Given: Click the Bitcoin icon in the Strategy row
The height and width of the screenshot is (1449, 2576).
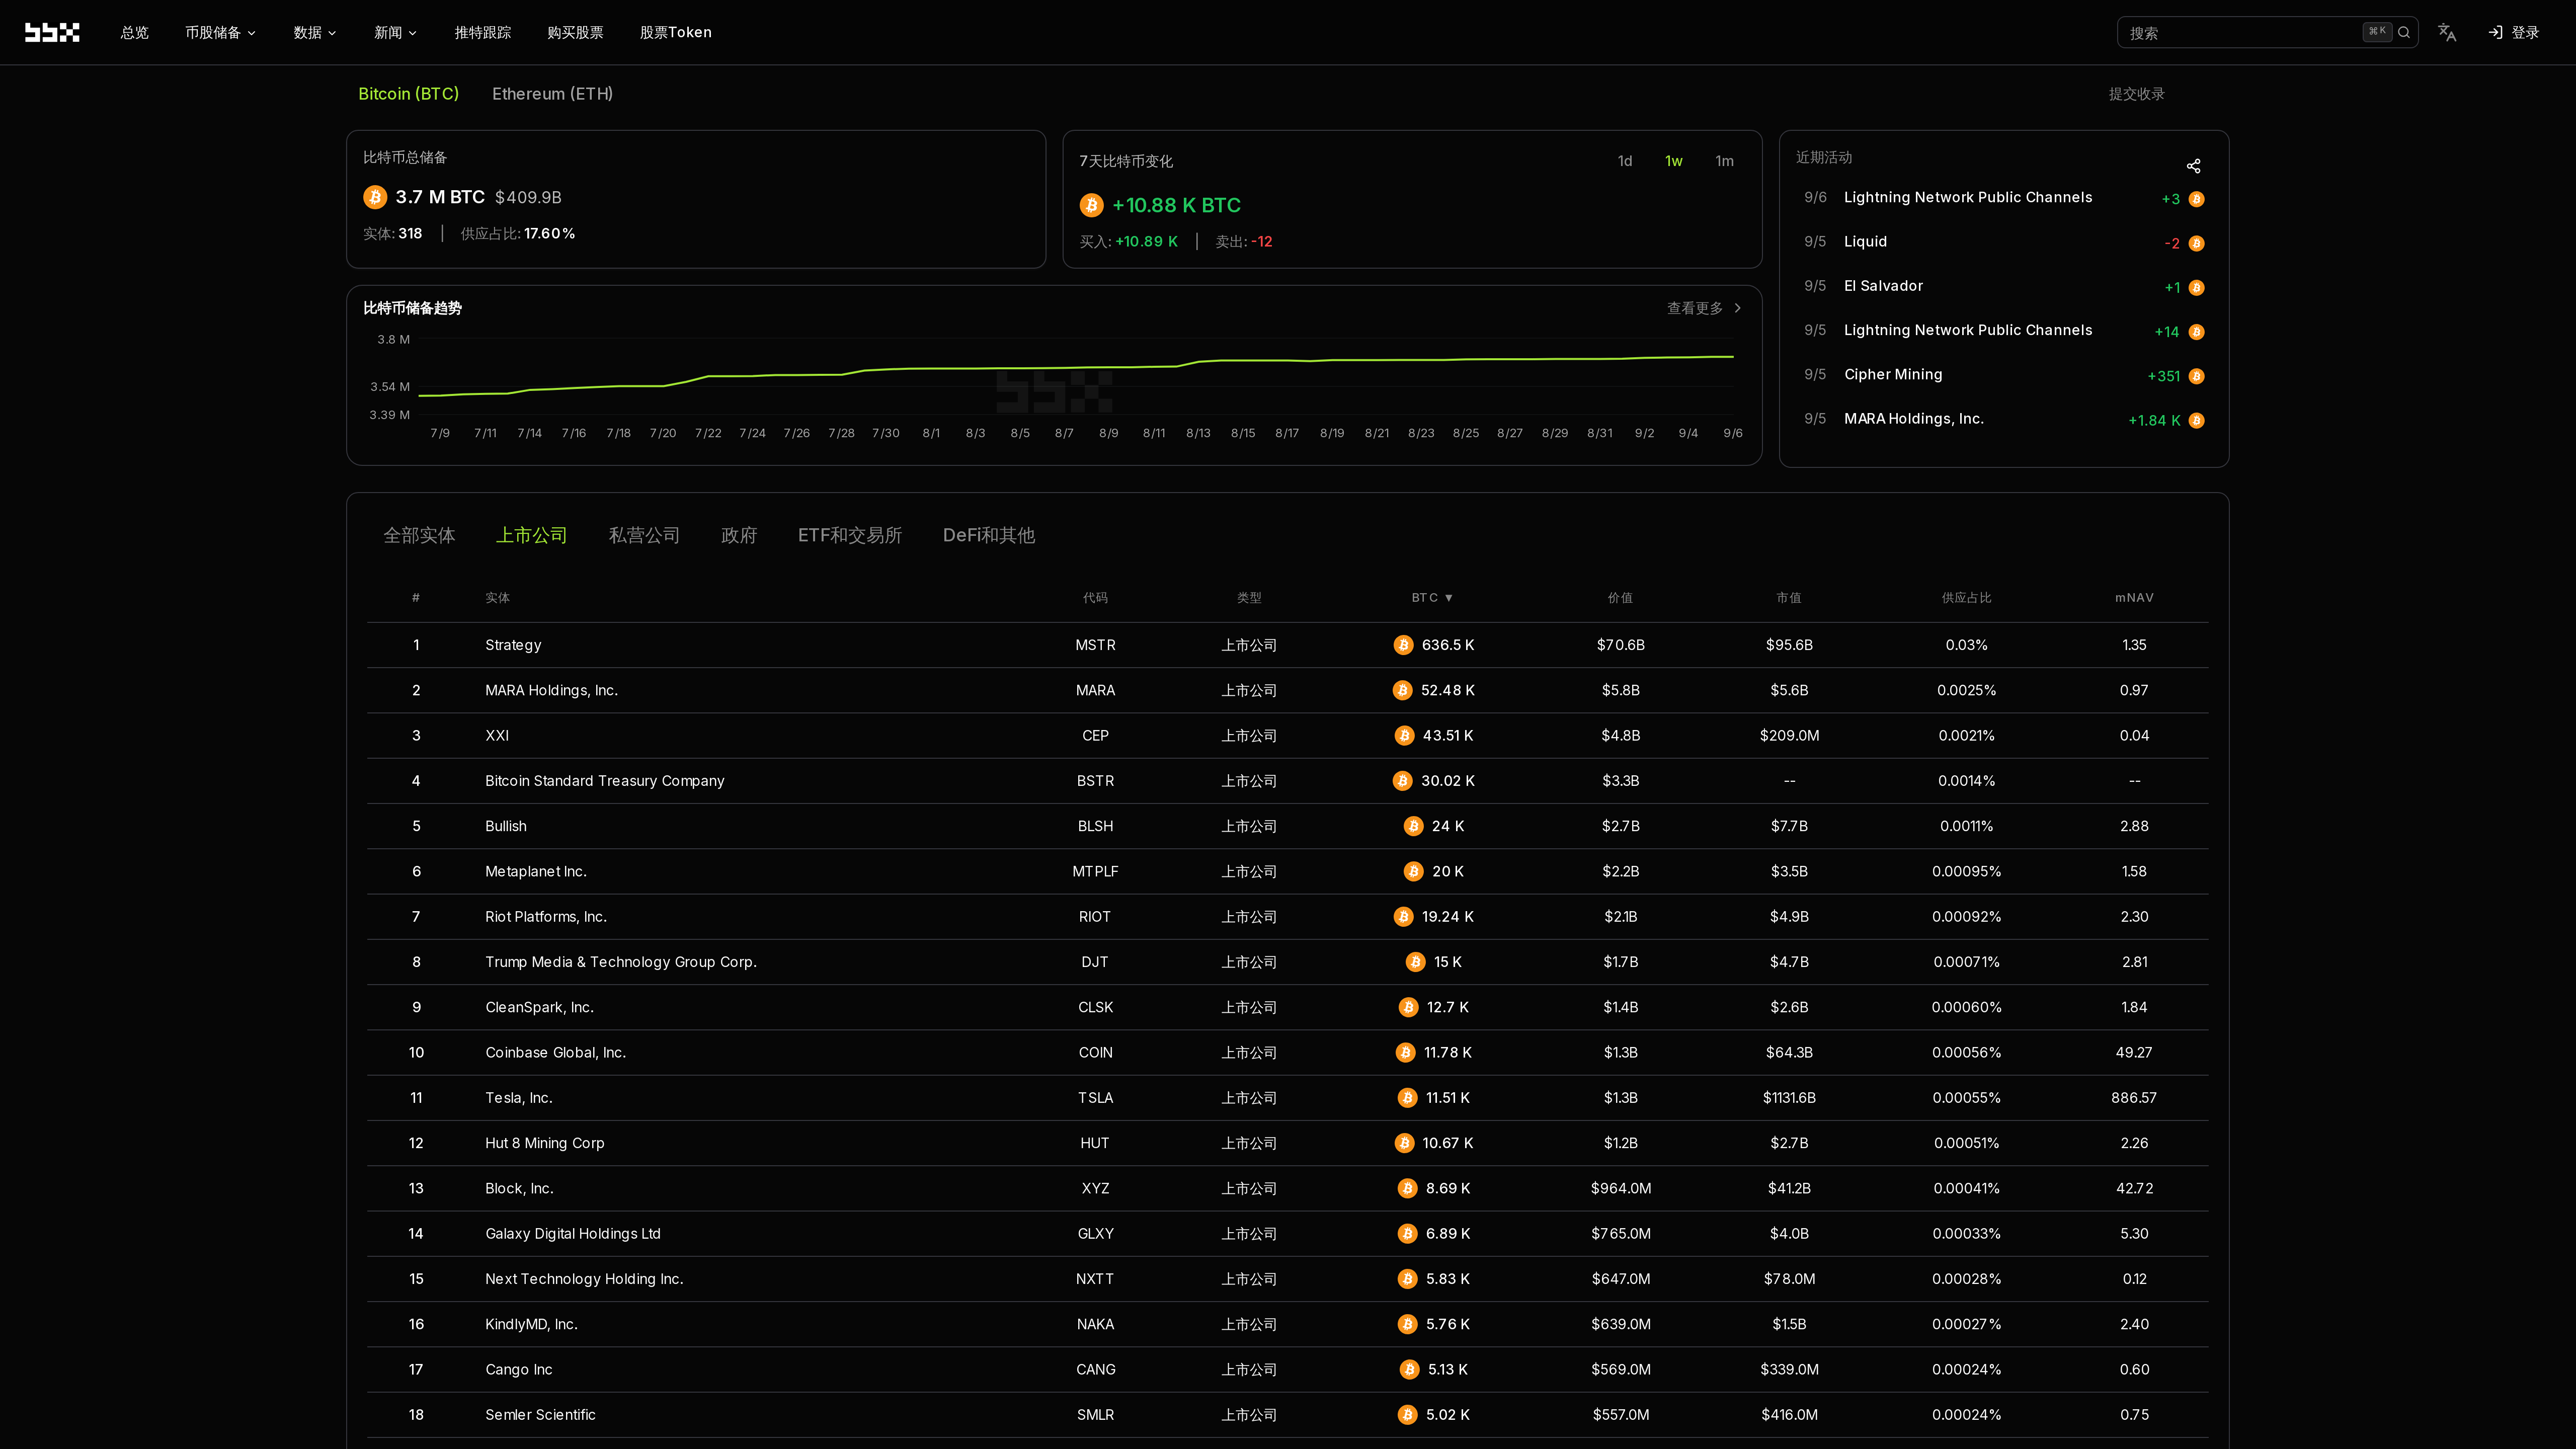Looking at the screenshot, I should pos(1403,645).
